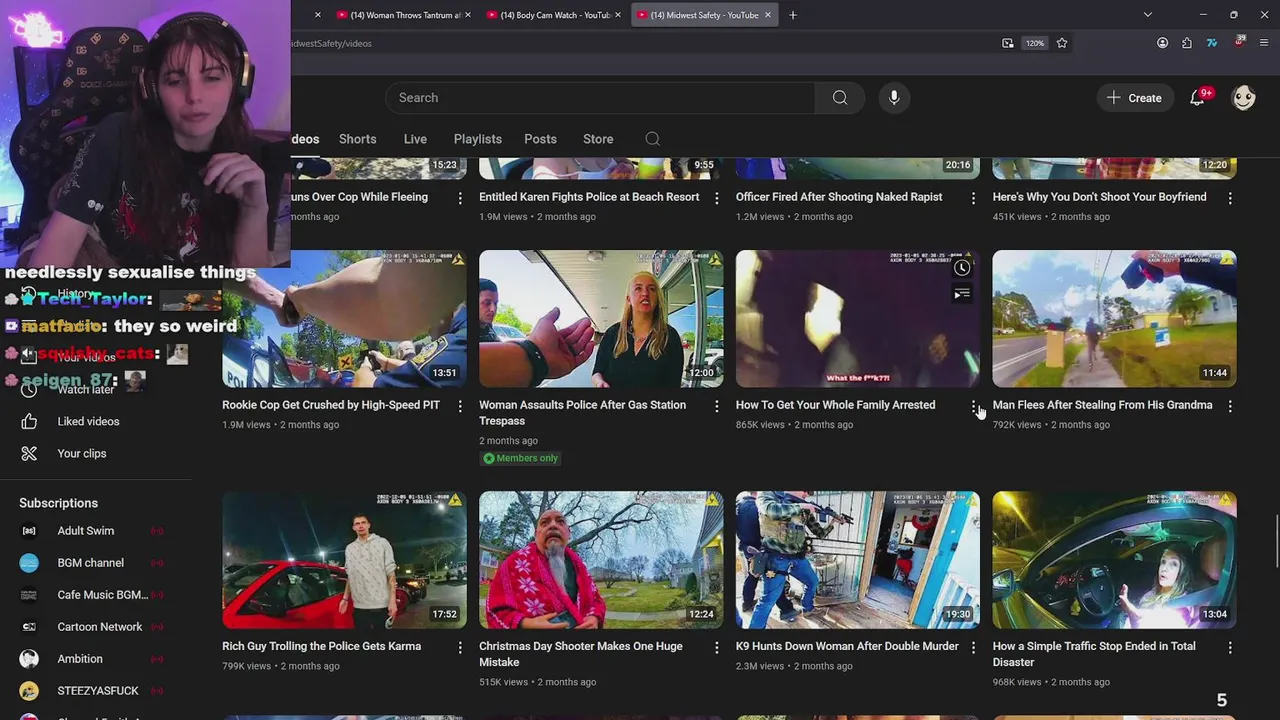1280x720 pixels.
Task: Close the Body Cam Watch browser tab
Action: [618, 15]
